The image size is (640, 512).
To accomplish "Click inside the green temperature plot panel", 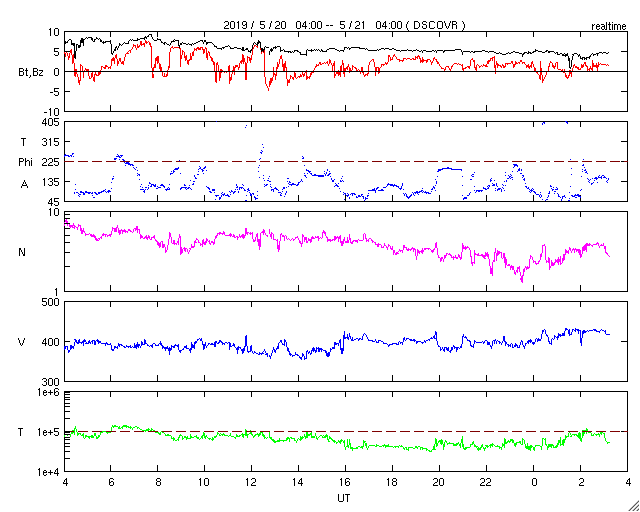I will click(x=346, y=432).
